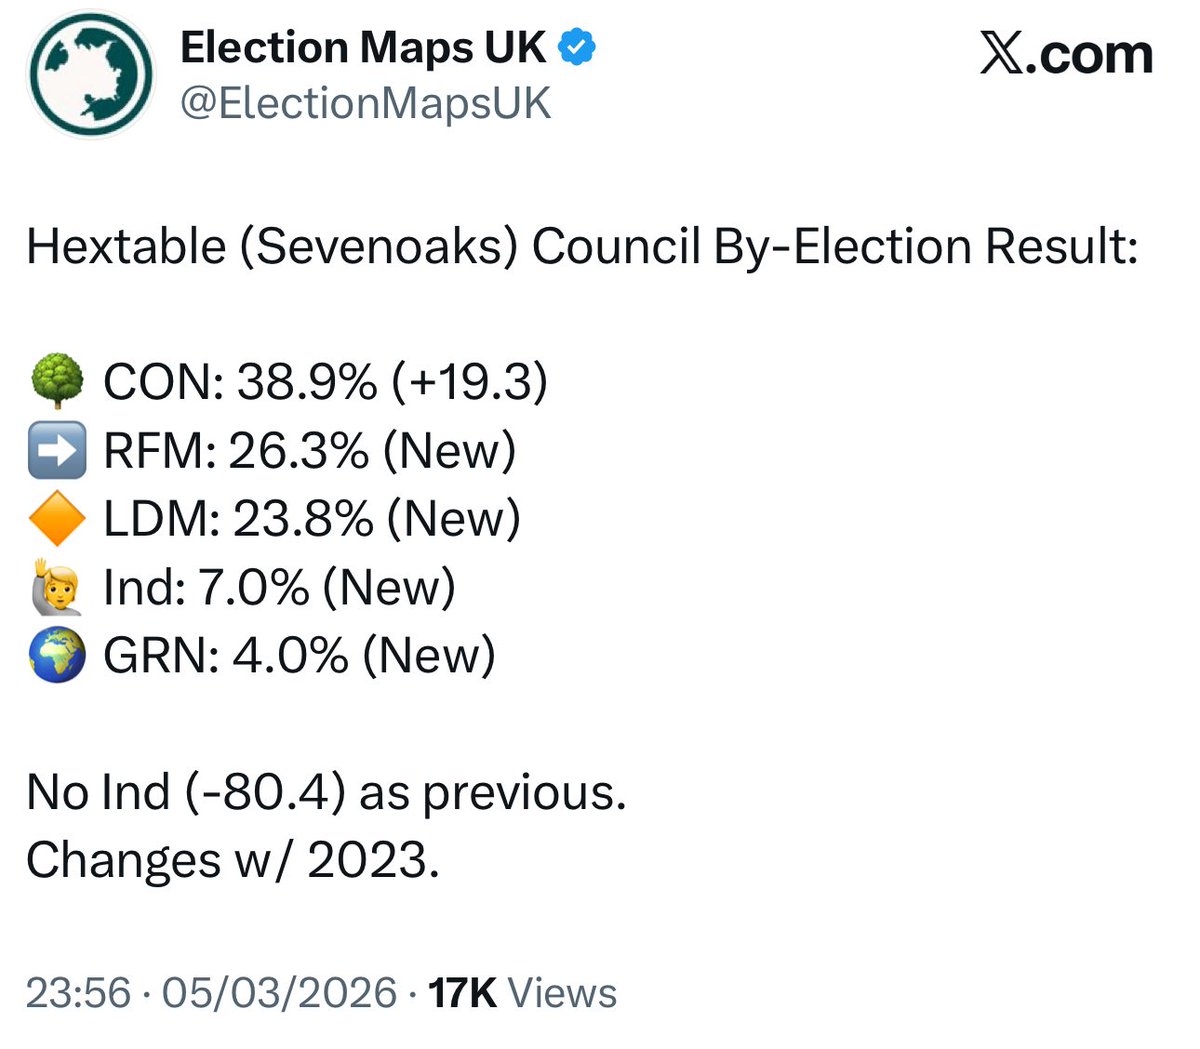Click the LDM: 23.8% (New) result line
Image resolution: width=1200 pixels, height=1049 pixels.
pyautogui.click(x=312, y=520)
